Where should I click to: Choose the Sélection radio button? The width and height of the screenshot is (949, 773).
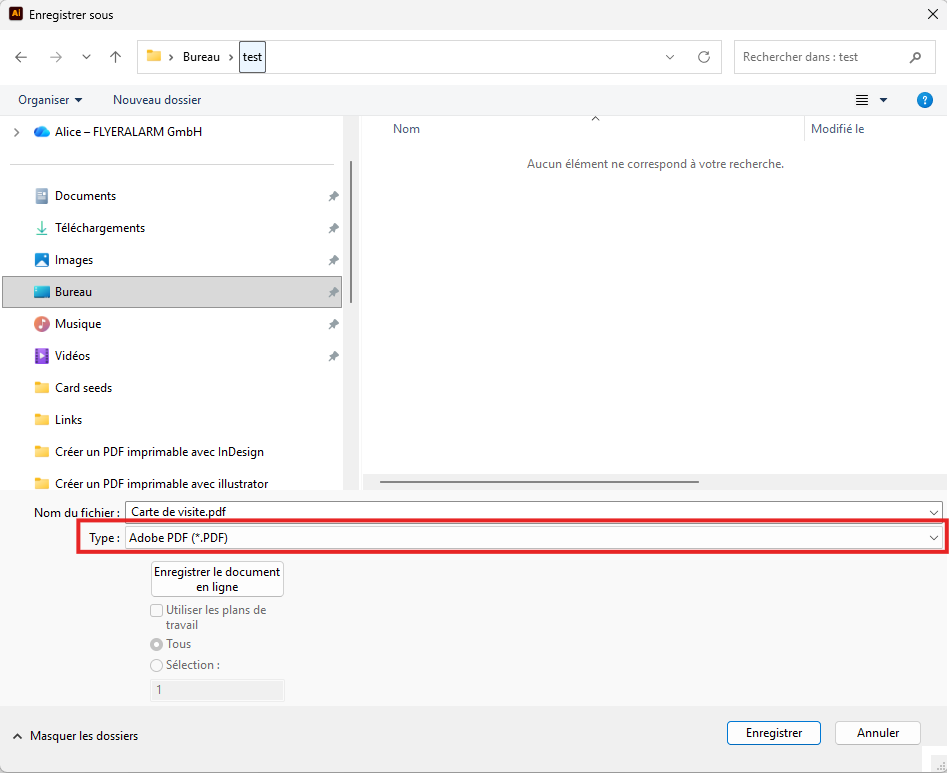coord(157,665)
